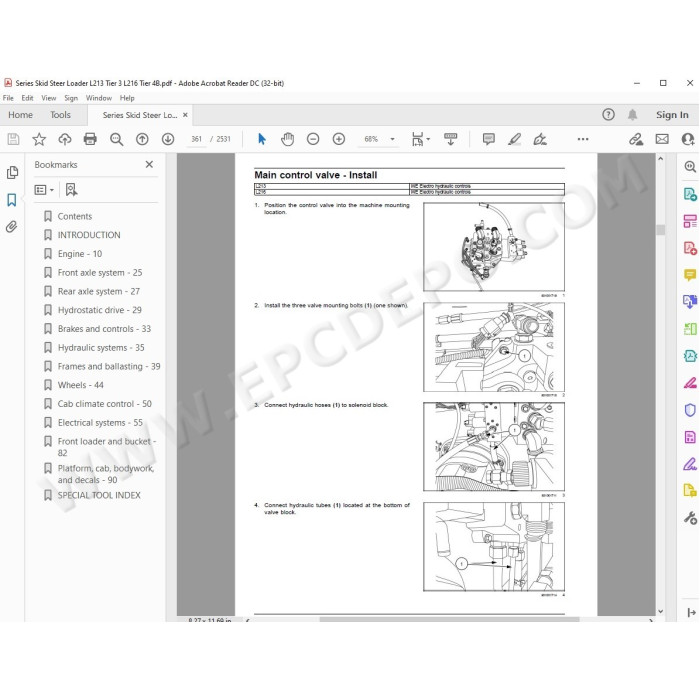
Task: Open the Page Thumbnails panel icon
Action: click(x=12, y=172)
